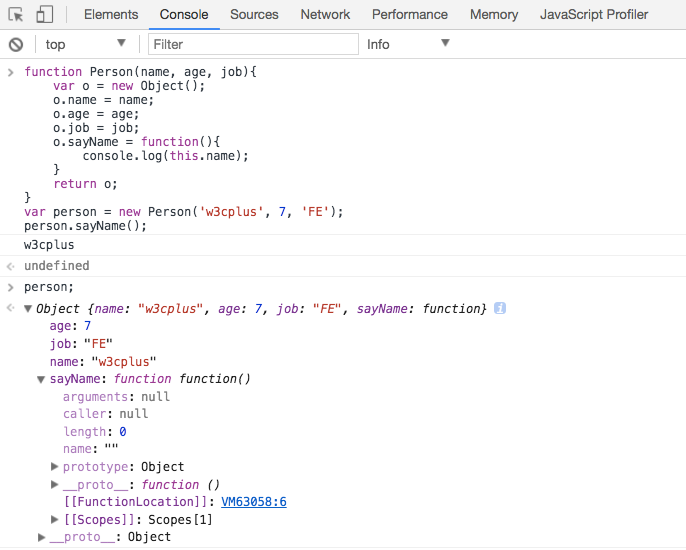The image size is (686, 550).
Task: Select the length: 0 row
Action: [95, 432]
